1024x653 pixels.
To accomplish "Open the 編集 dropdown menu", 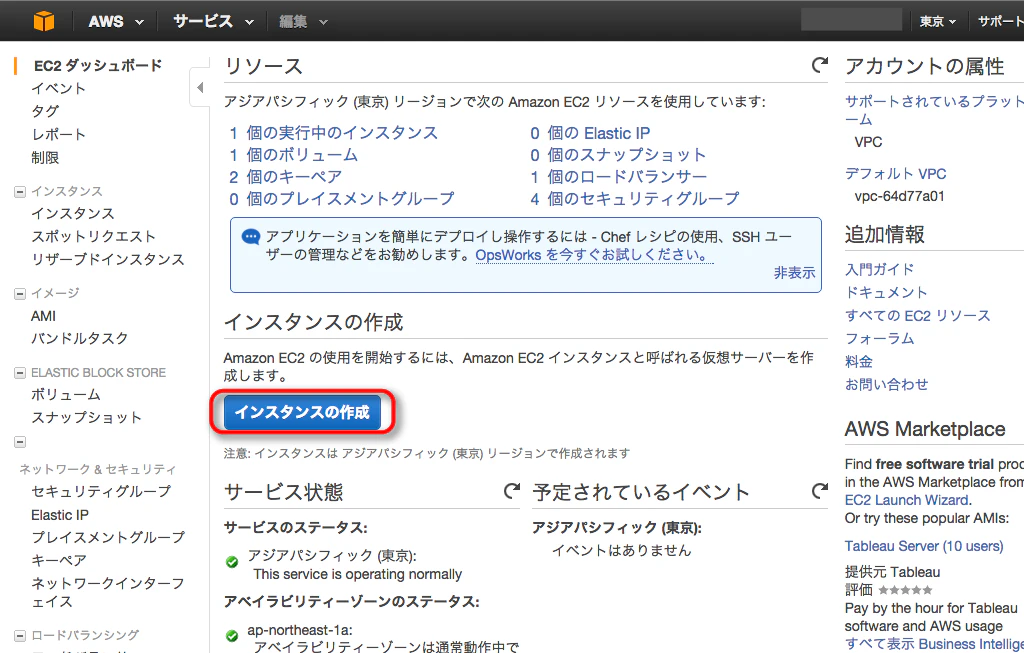I will (303, 22).
